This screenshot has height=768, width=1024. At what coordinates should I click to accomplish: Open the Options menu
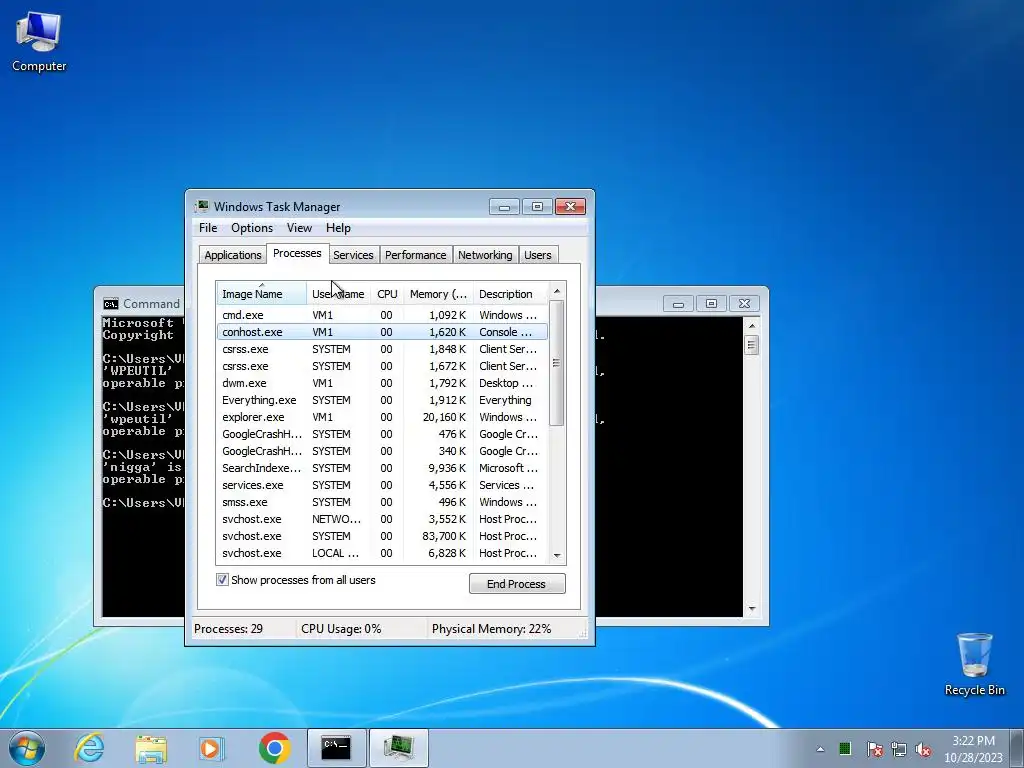pyautogui.click(x=252, y=228)
